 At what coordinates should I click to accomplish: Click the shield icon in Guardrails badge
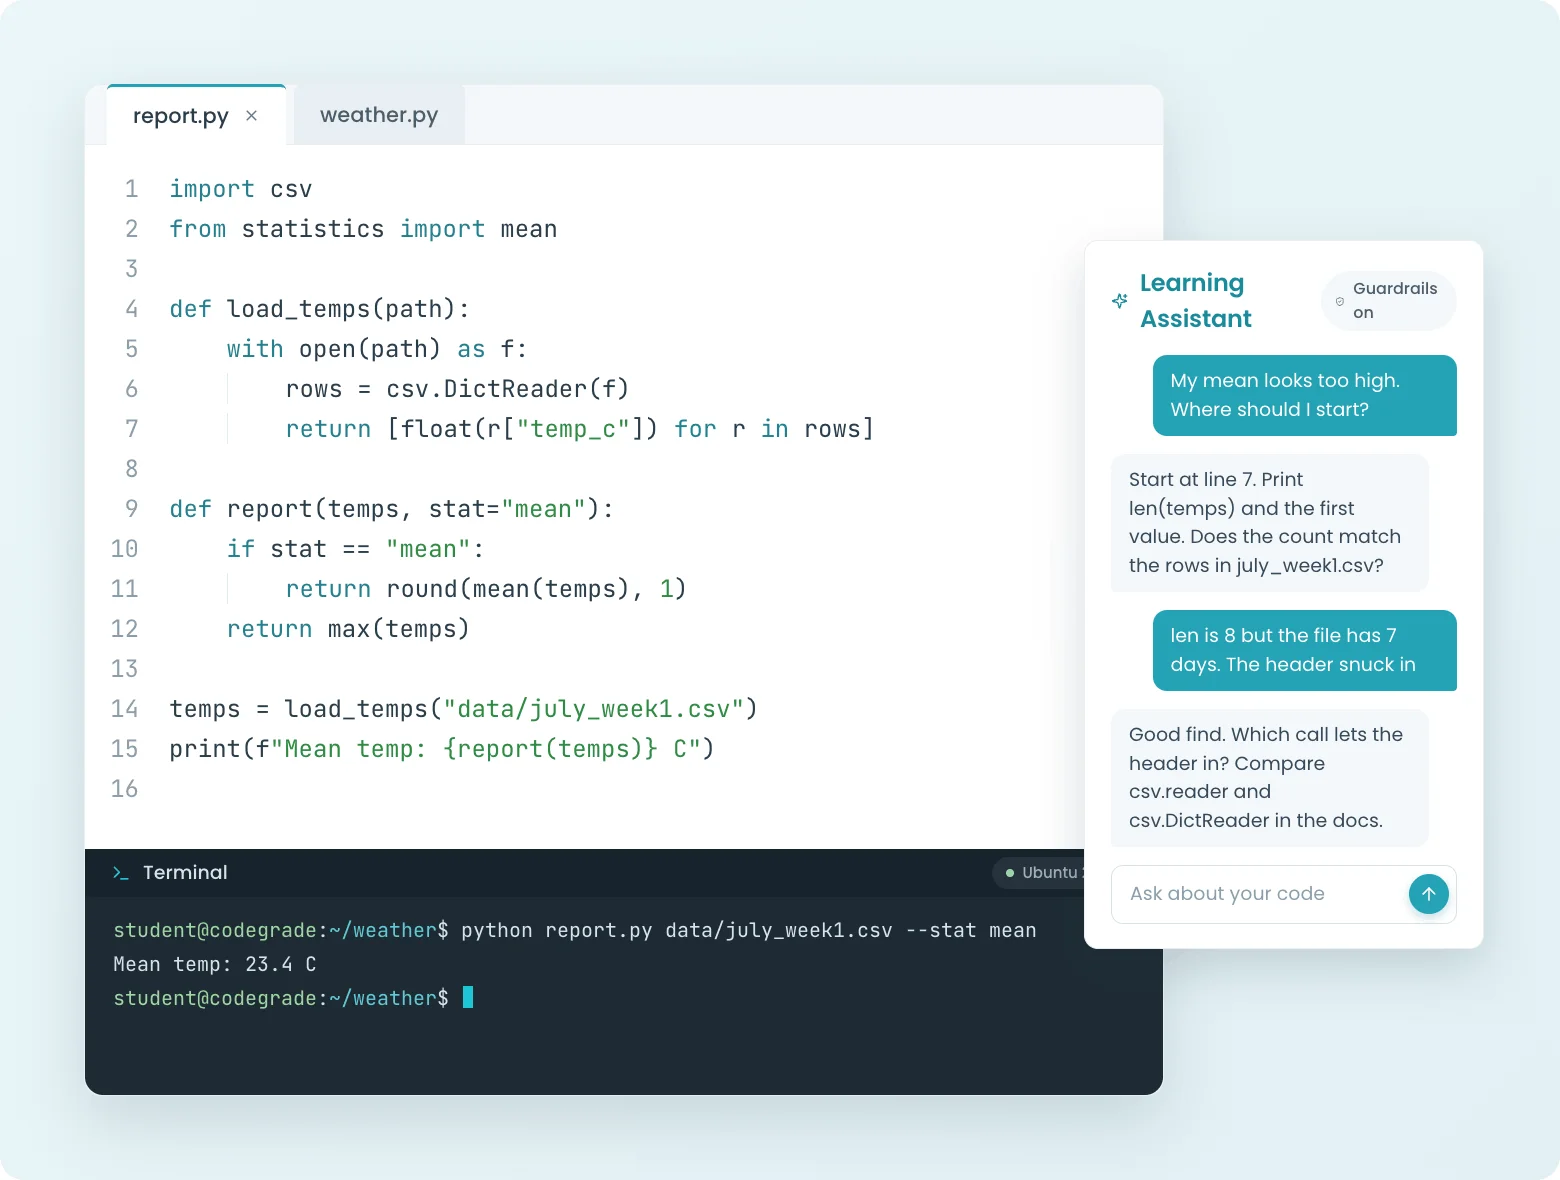1340,301
